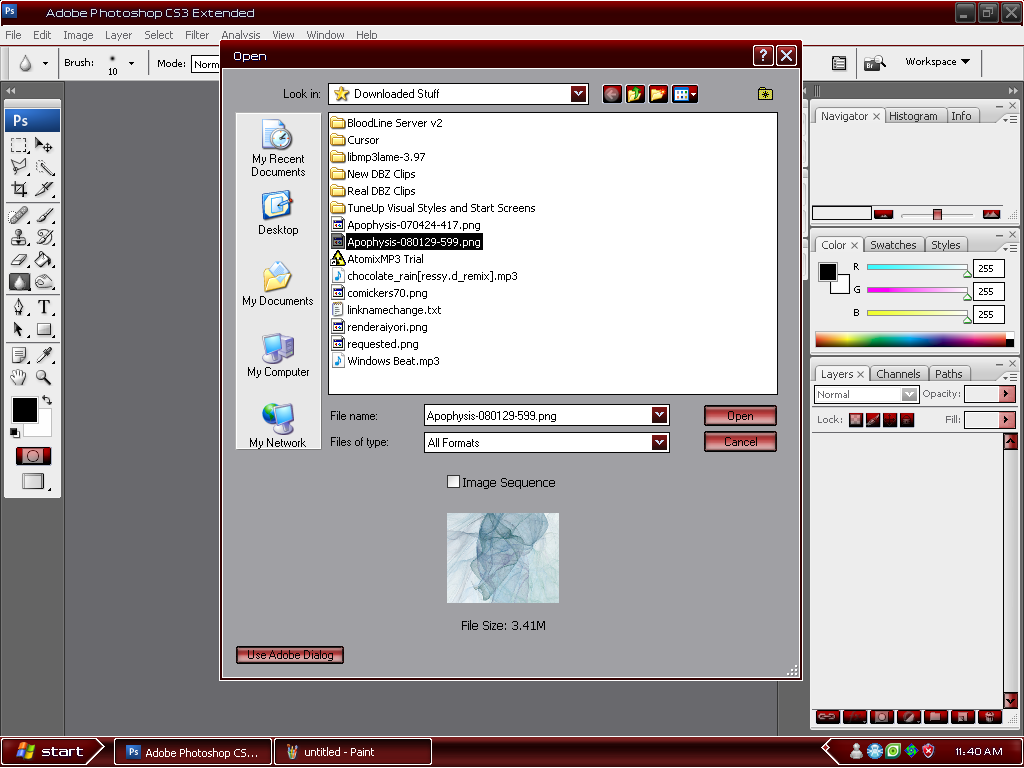This screenshot has width=1024, height=768.
Task: Open the File menu
Action: [13, 35]
